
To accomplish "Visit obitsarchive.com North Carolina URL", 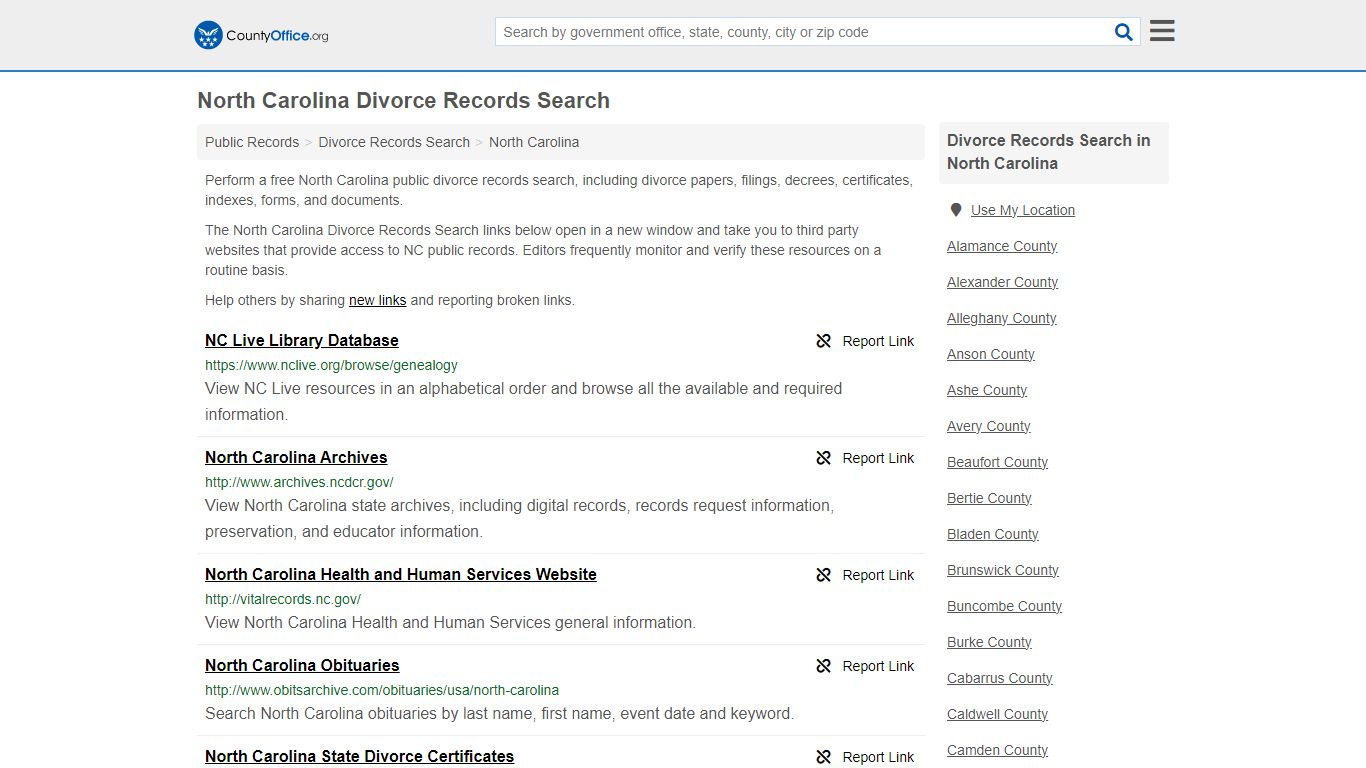I will tap(382, 690).
